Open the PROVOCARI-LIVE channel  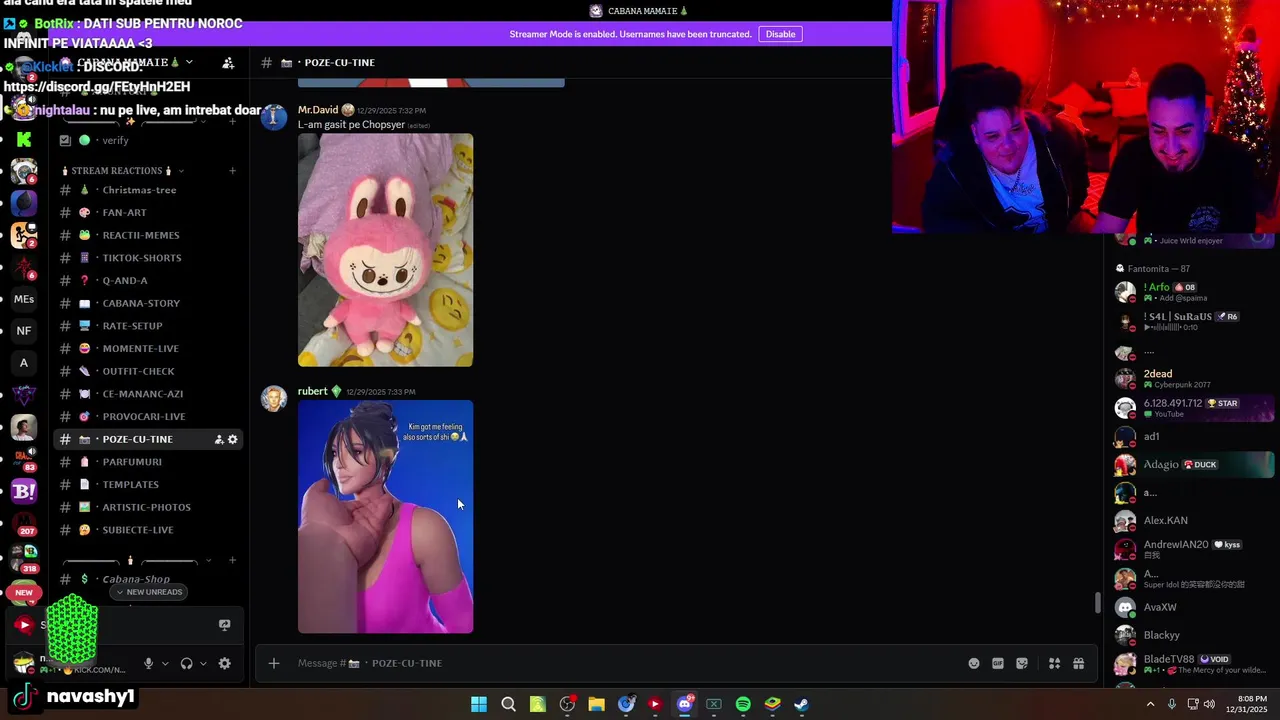click(150, 416)
